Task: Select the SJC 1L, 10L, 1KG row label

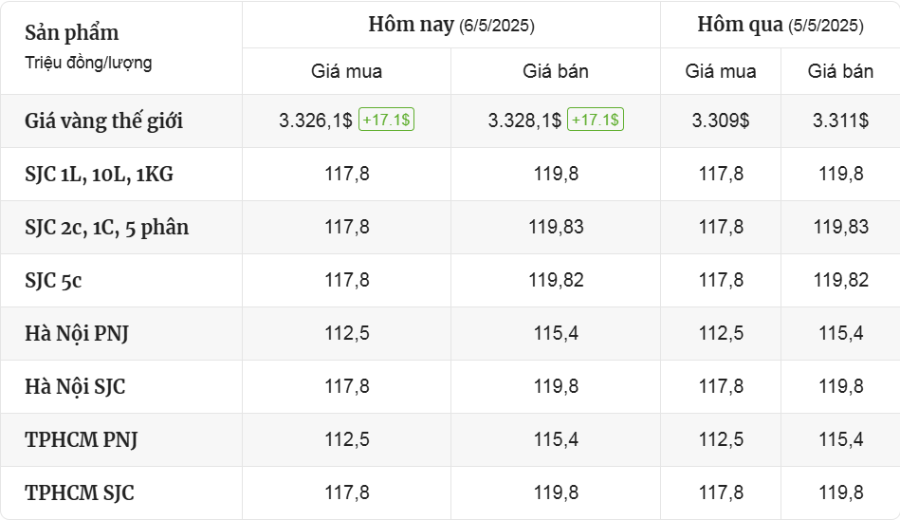Action: click(x=99, y=174)
